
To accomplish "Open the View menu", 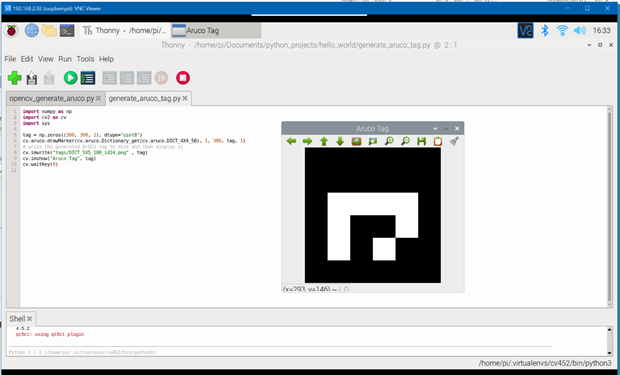I will 45,59.
